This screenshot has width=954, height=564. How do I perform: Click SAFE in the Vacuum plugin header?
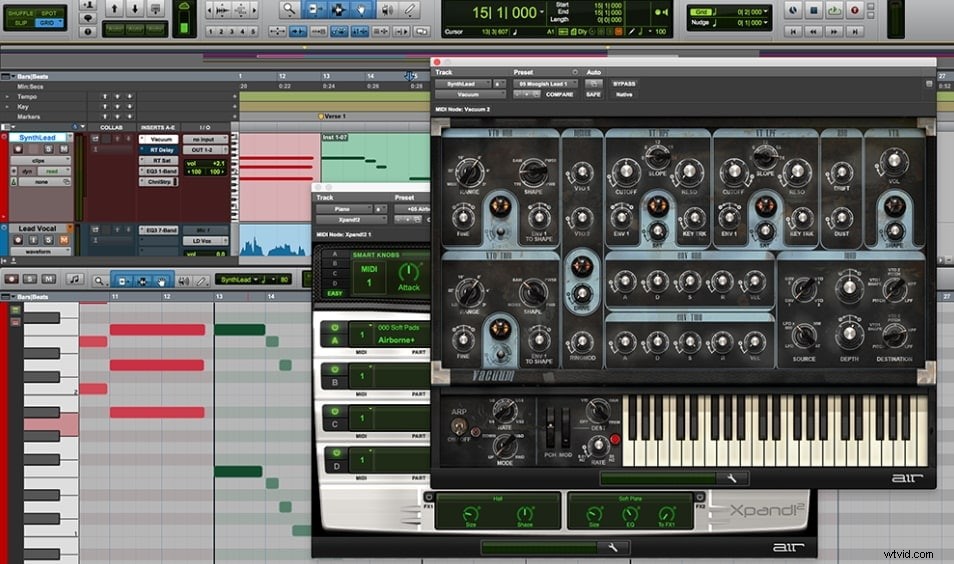(x=593, y=94)
